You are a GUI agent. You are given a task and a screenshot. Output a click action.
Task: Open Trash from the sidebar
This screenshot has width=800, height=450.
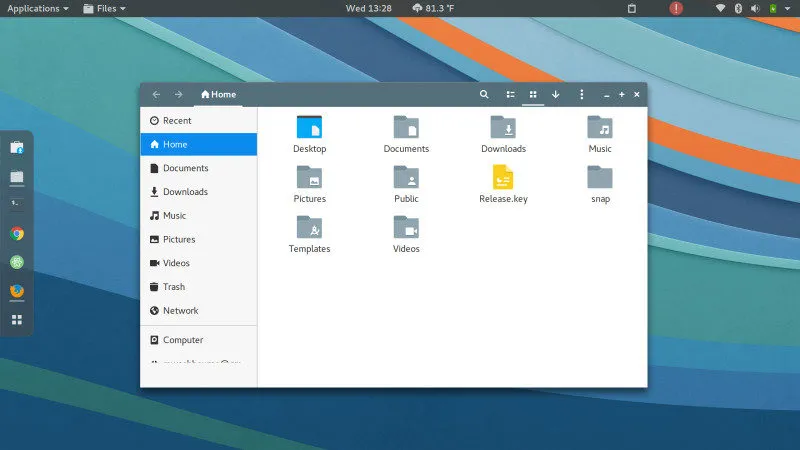173,287
